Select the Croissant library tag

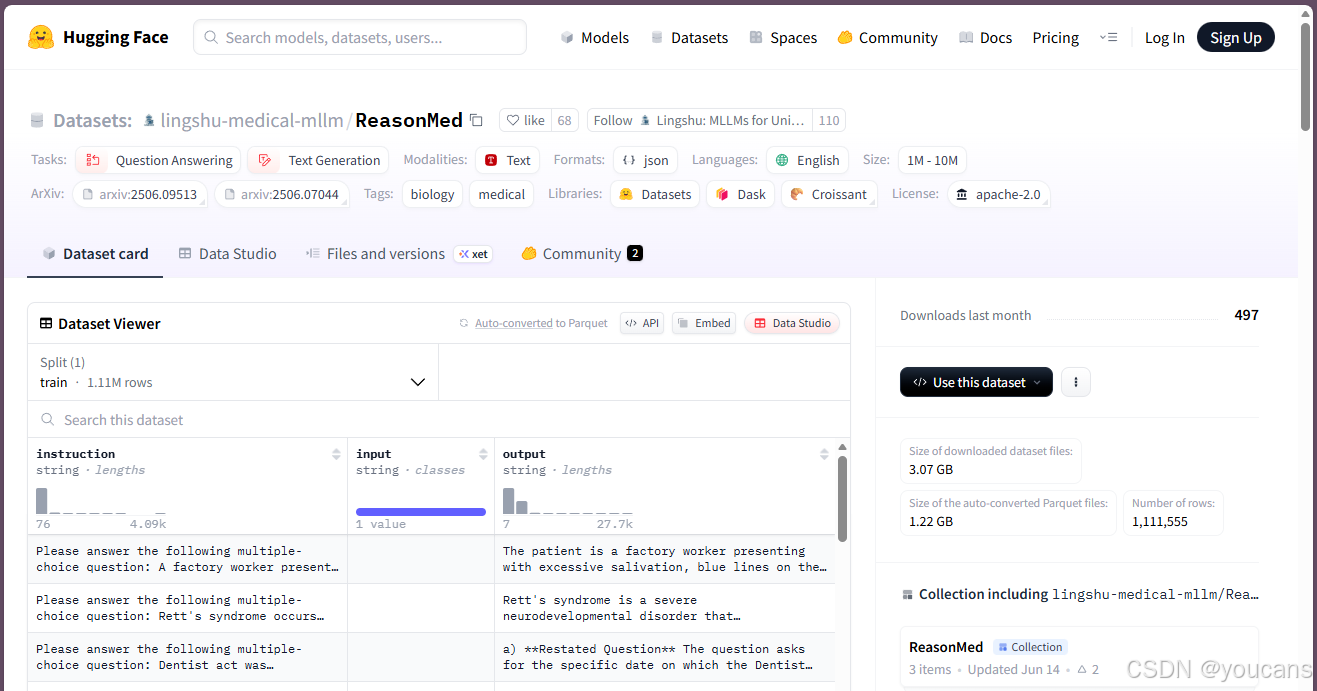(829, 194)
